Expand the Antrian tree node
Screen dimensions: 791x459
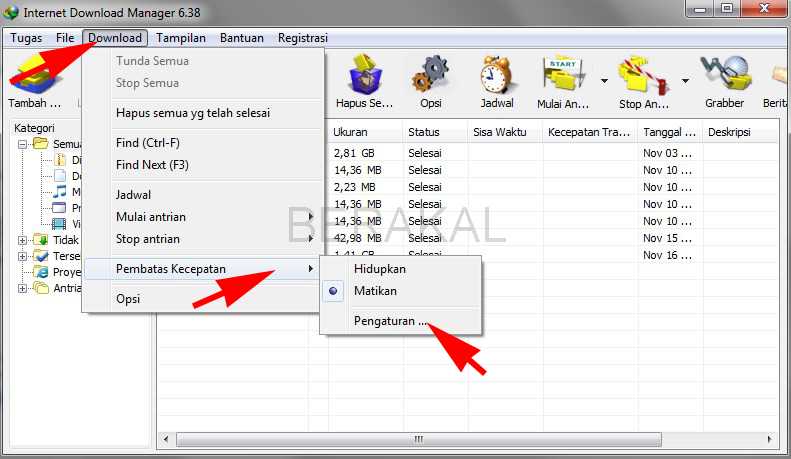click(x=22, y=289)
